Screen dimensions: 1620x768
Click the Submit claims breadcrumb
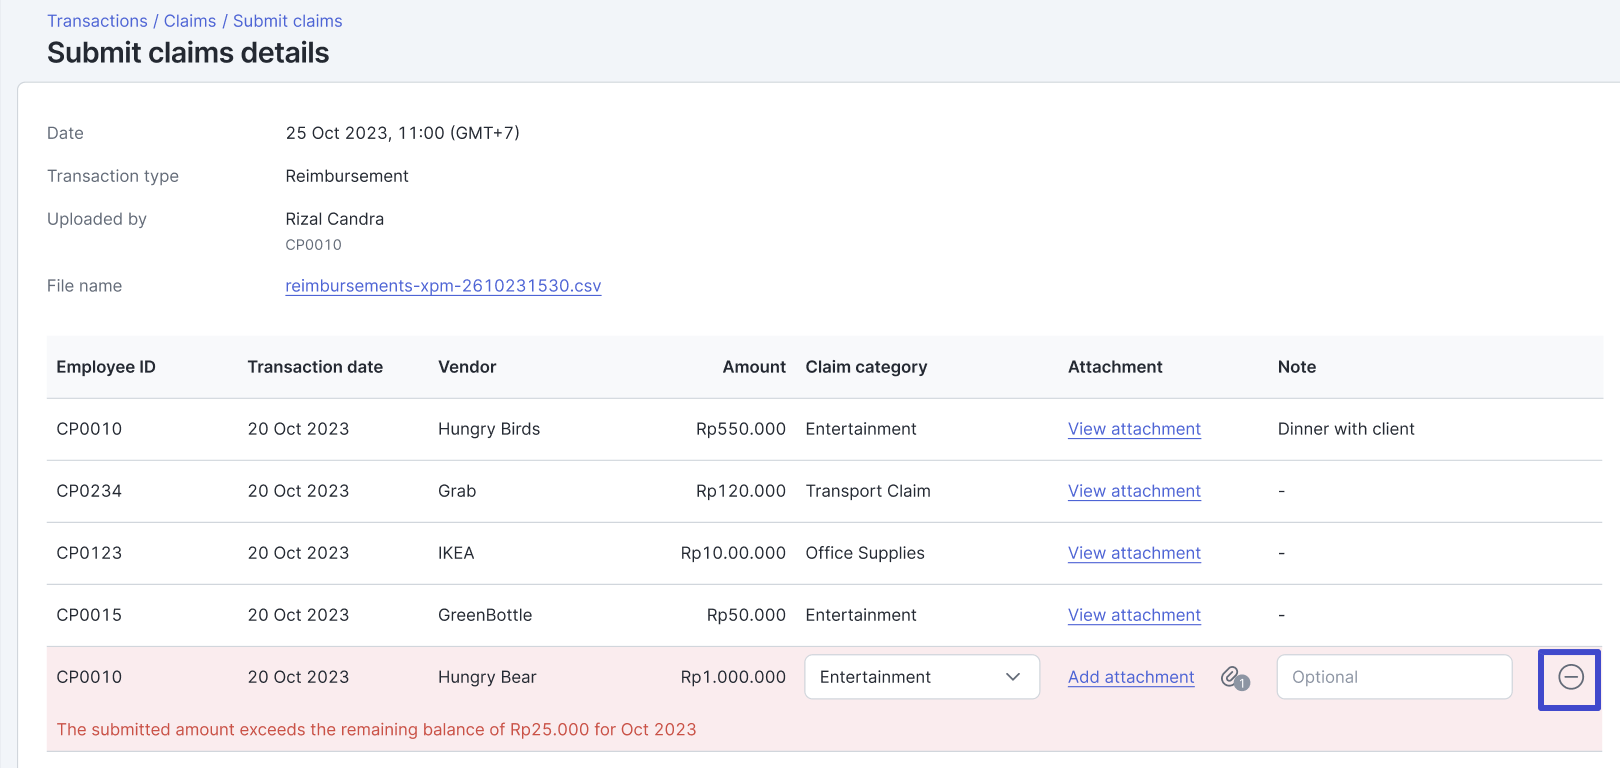coord(287,21)
